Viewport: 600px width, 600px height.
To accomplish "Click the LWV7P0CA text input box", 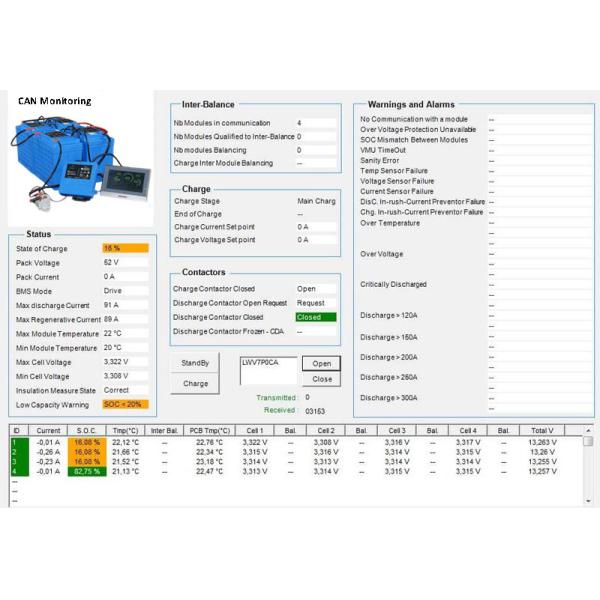I will pos(268,370).
